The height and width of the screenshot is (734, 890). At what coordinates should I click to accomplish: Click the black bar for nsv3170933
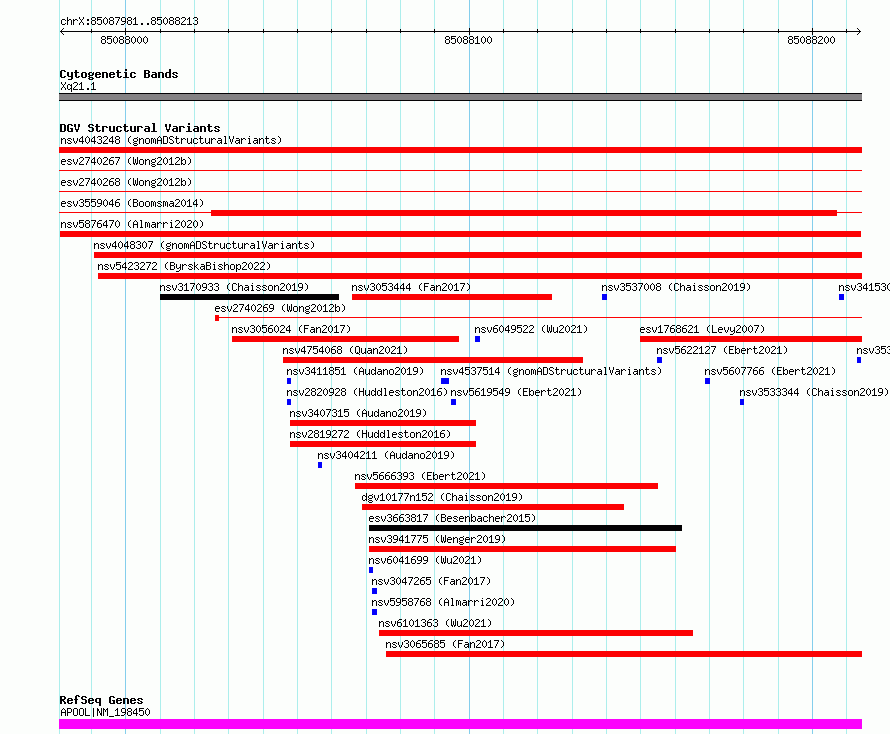[249, 297]
